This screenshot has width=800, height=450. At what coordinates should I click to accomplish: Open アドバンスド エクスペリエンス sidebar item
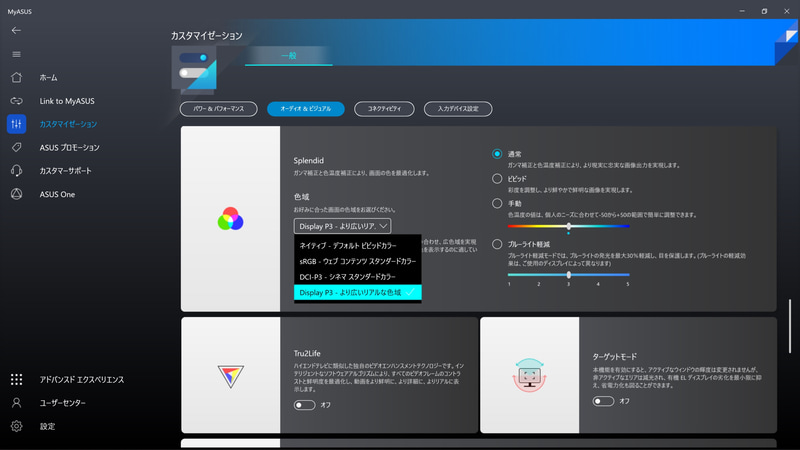pos(82,379)
